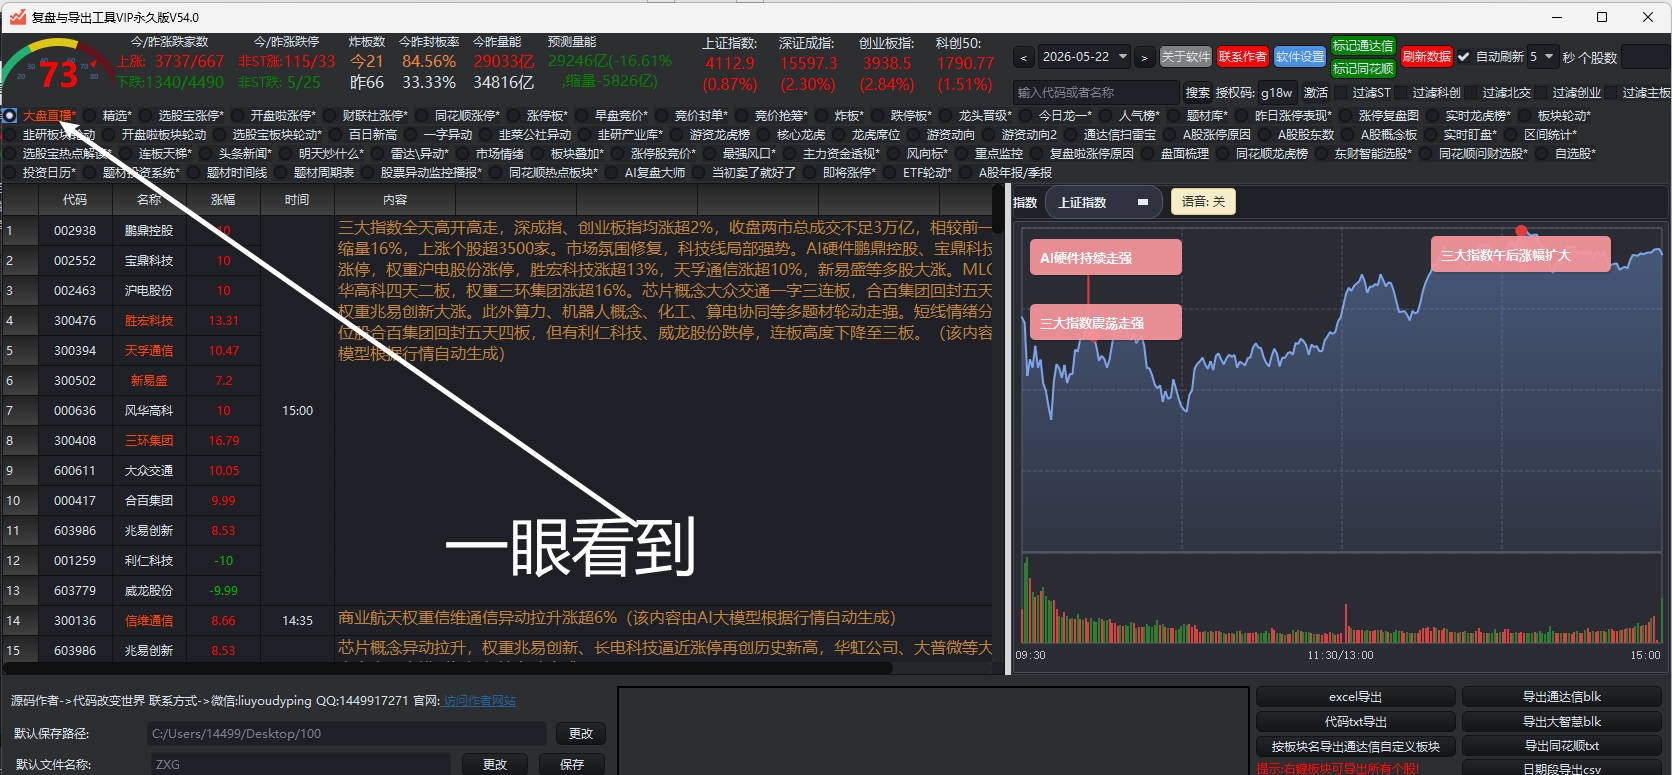The width and height of the screenshot is (1672, 775).
Task: Select the 市场情绪 tab option
Action: click(x=499, y=154)
